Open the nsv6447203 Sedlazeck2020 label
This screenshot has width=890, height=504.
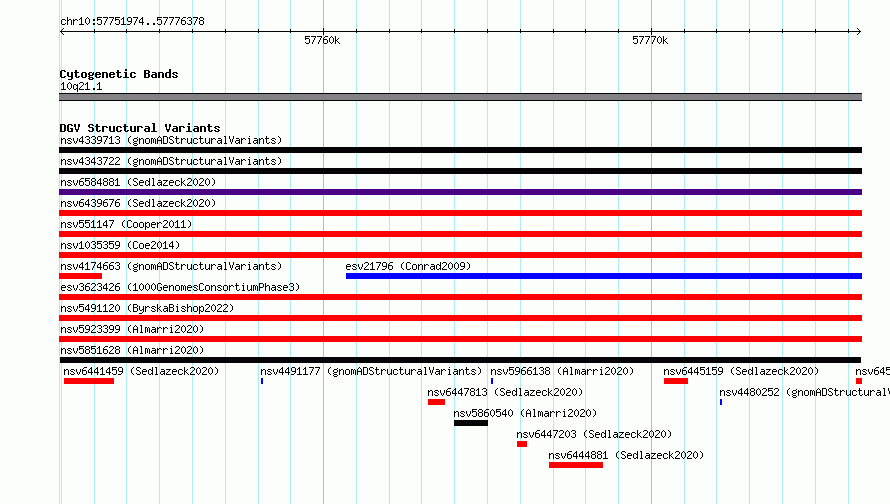pos(594,434)
